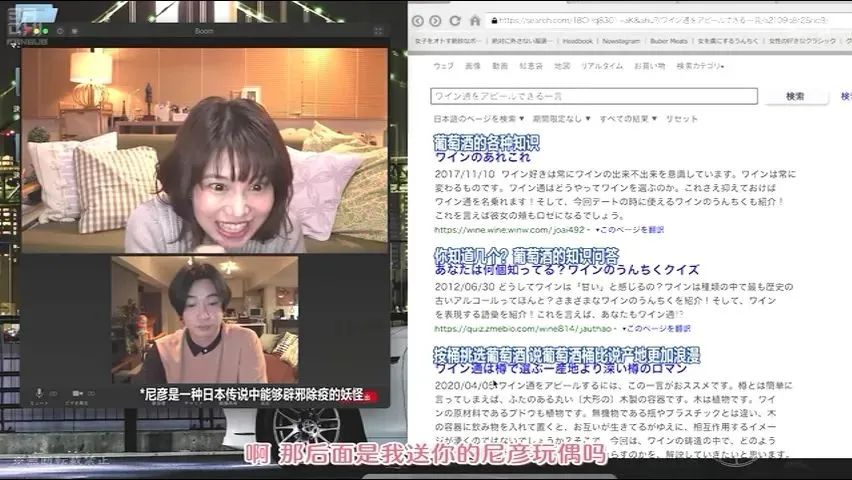Viewport: 852px width, 480px height.
Task: Click the browser forward arrow button
Action: pos(436,21)
